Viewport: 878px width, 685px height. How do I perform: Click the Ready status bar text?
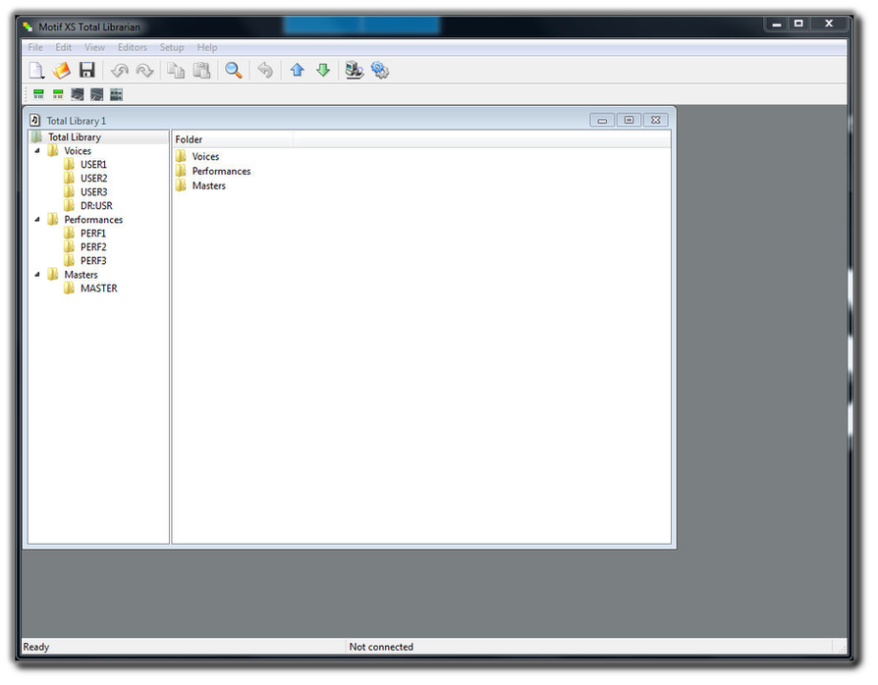tap(36, 647)
